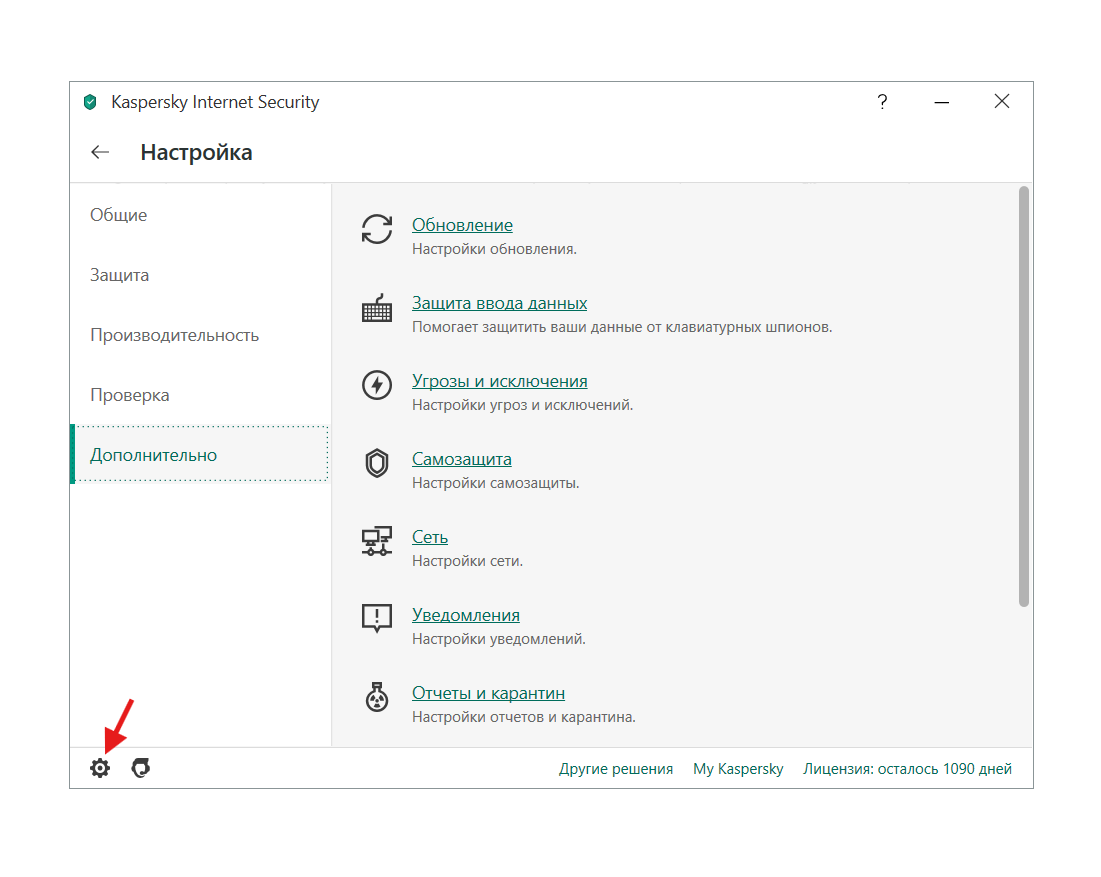Click the Настройка page heading
Viewport: 1101px width, 877px height.
(x=197, y=152)
